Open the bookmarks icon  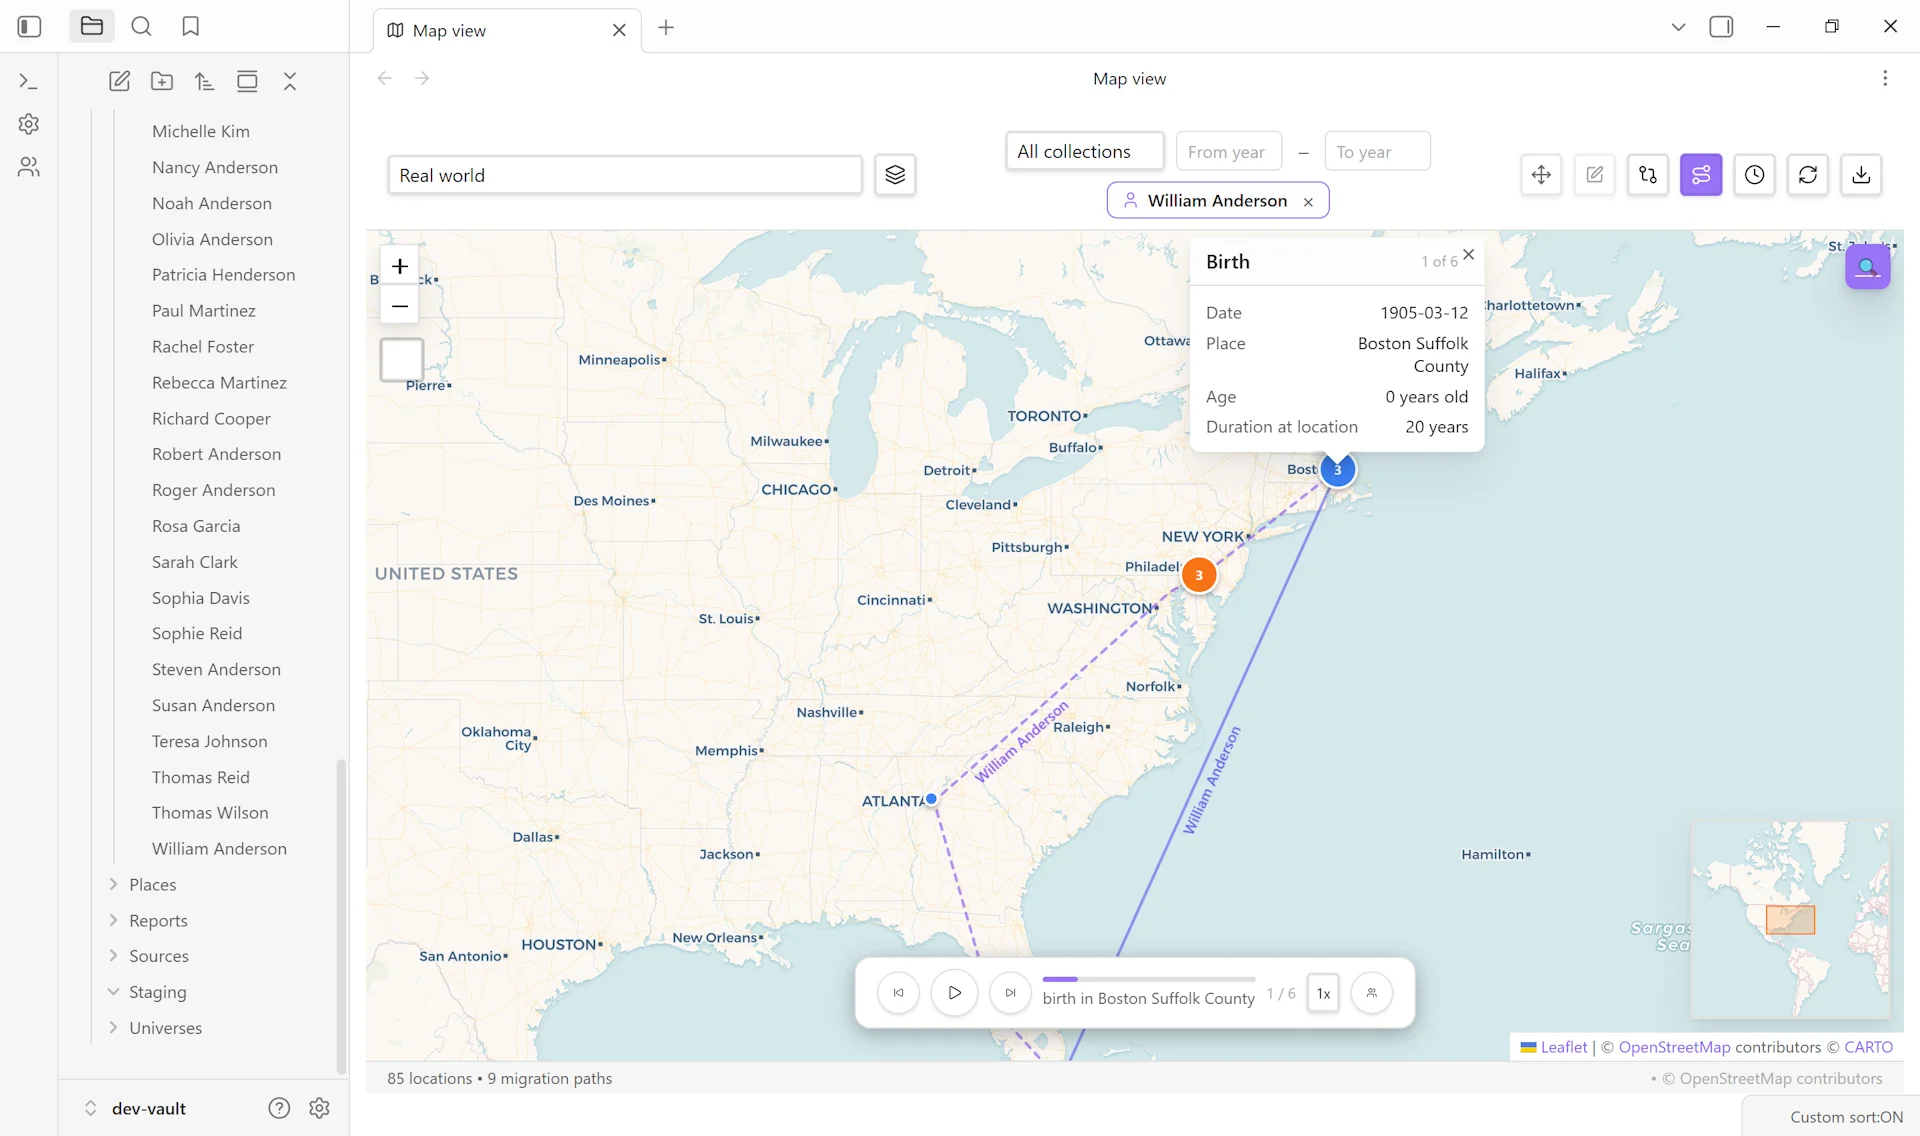tap(191, 27)
